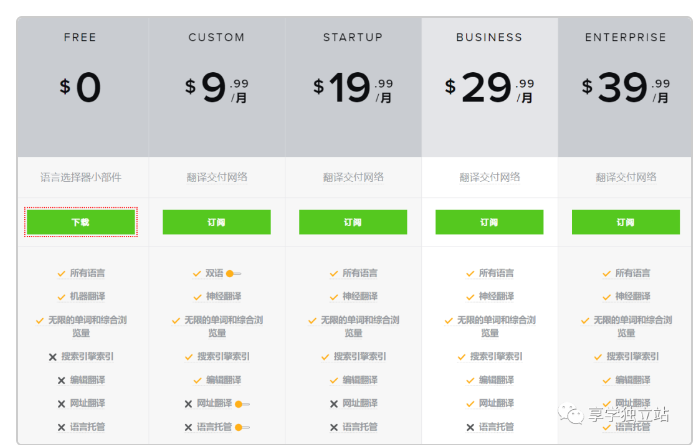Toggle the 网址翻译 slider in CUSTOM column
This screenshot has height=445, width=698.
coord(241,404)
